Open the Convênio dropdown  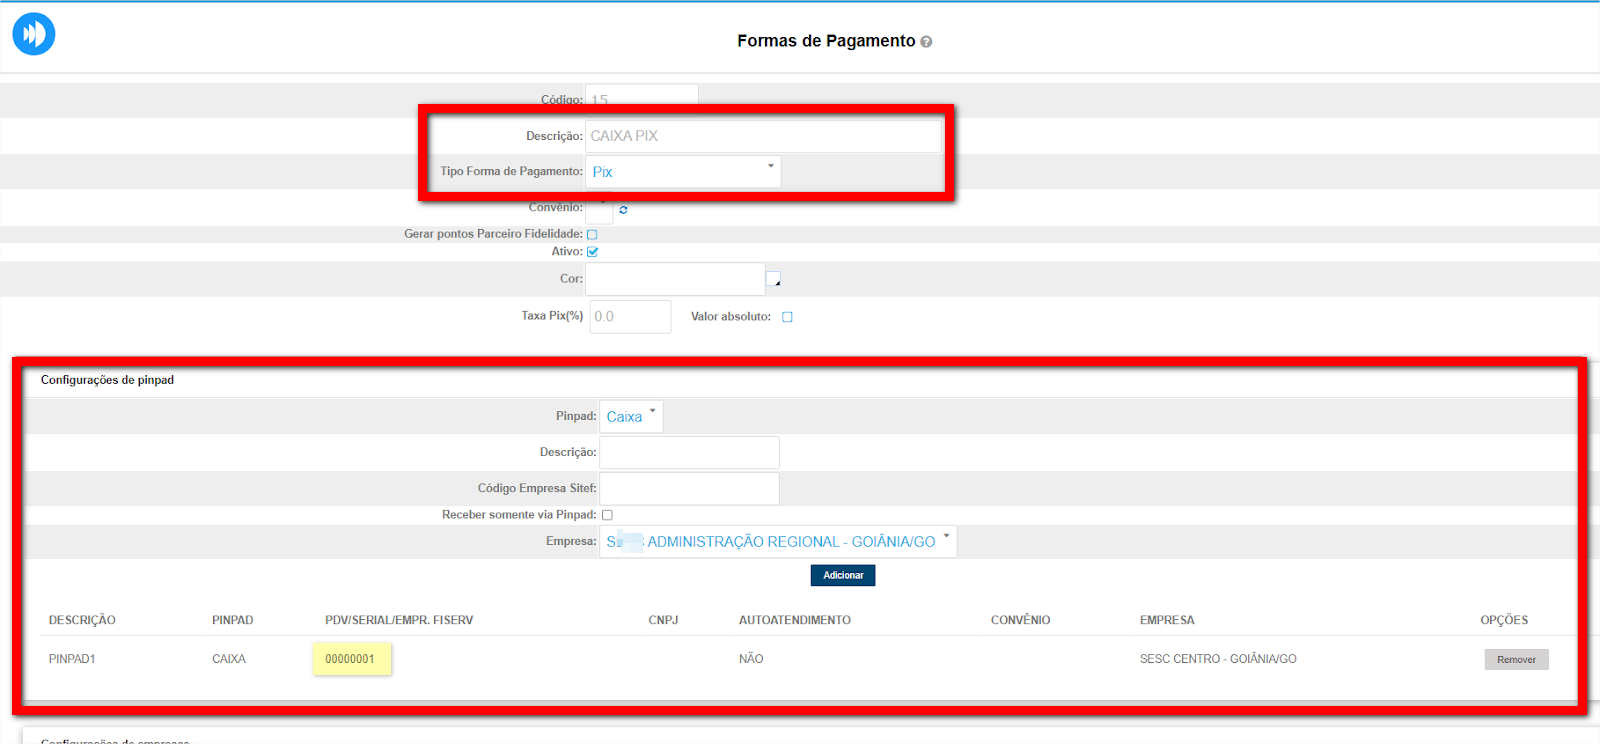pos(599,209)
